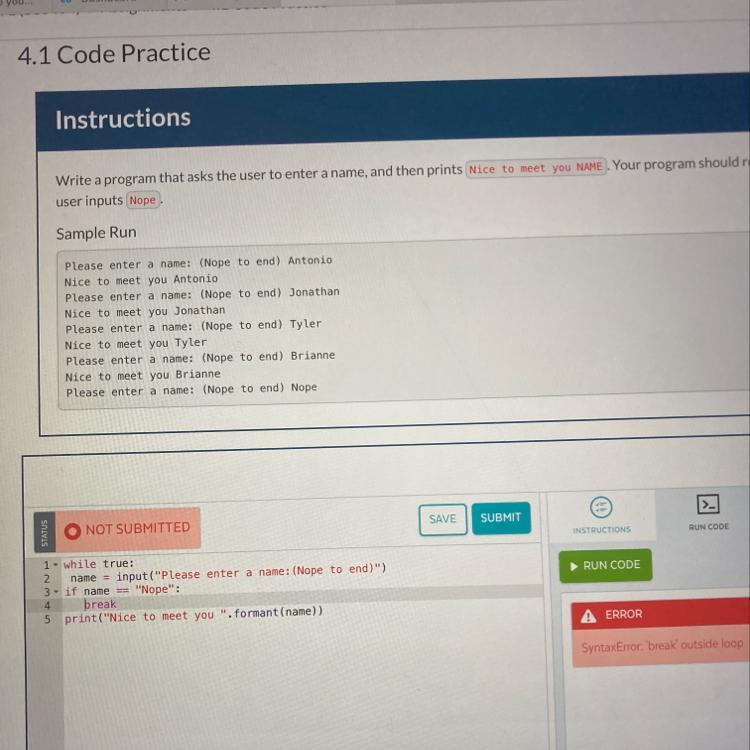The image size is (750, 750).
Task: Click the SyntaxError 'break' outside loop message
Action: tap(662, 645)
